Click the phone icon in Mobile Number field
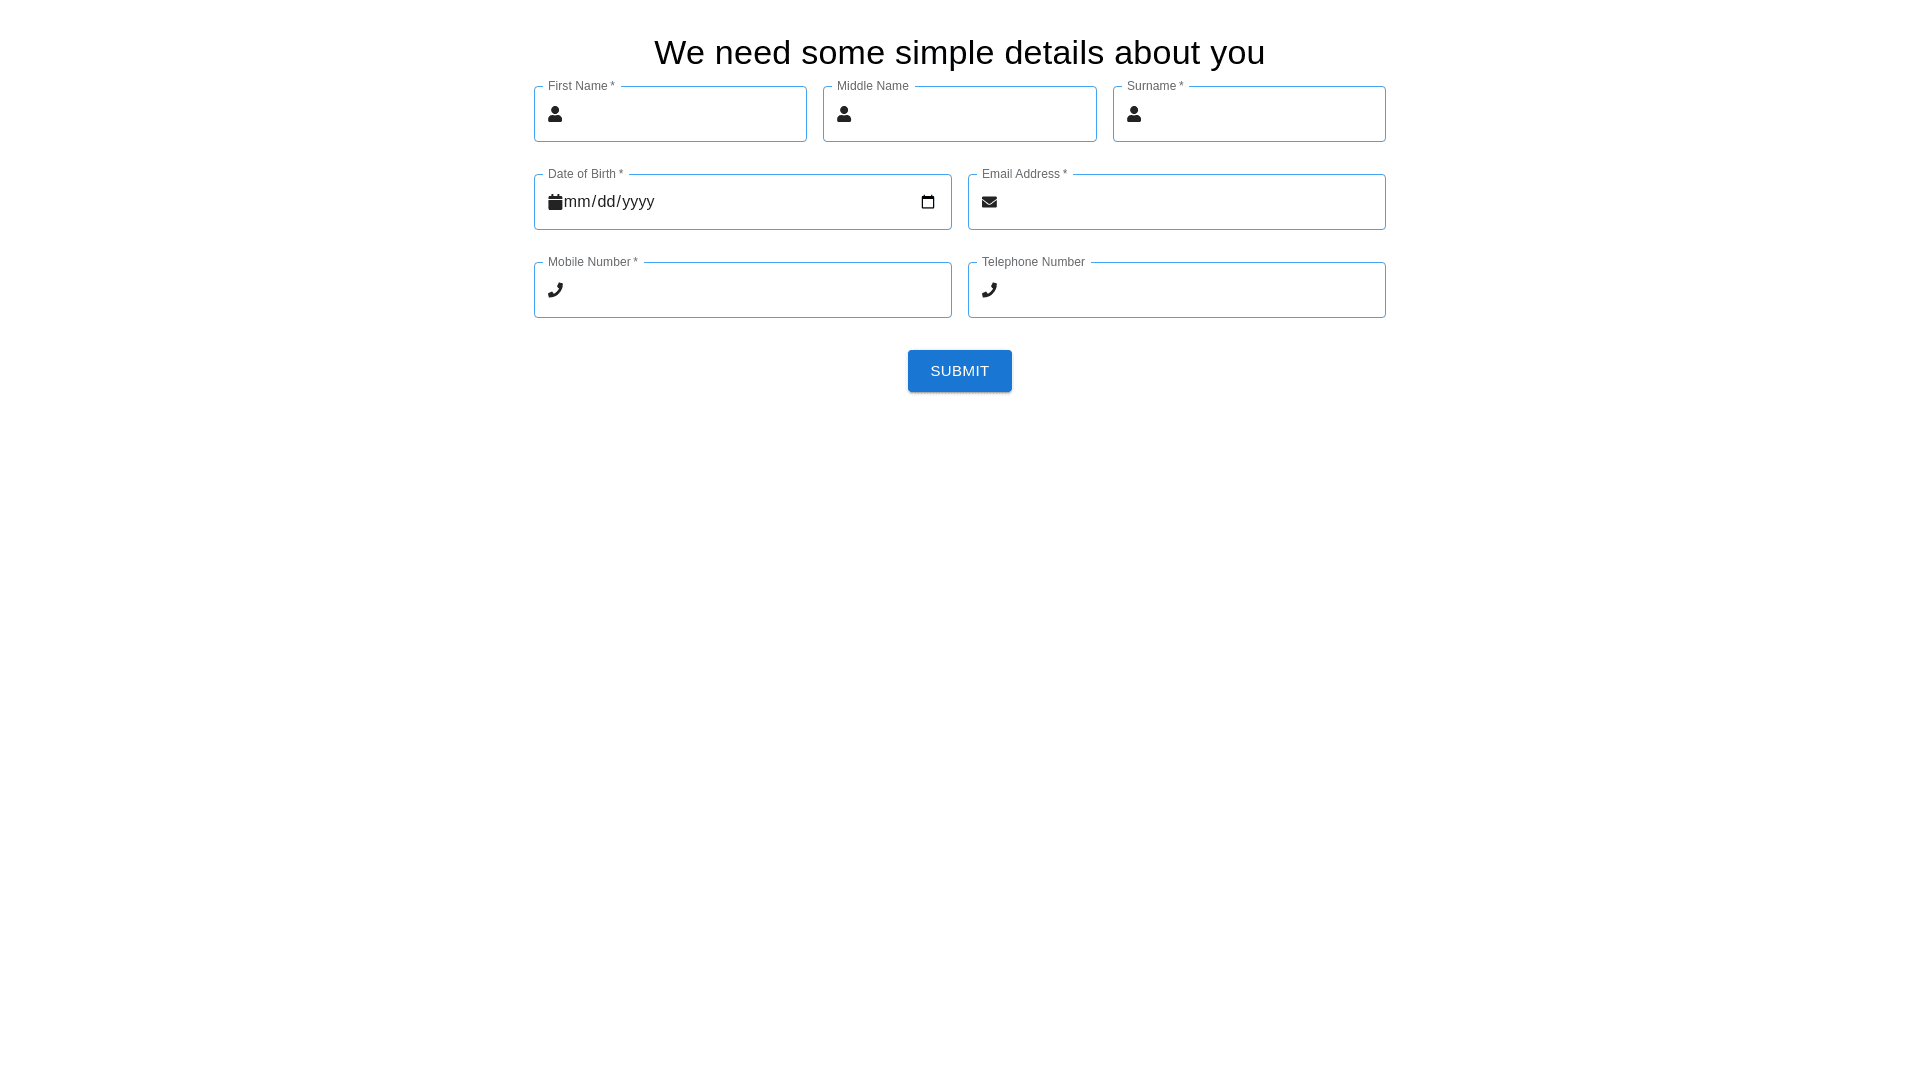The image size is (1920, 1080). [555, 290]
